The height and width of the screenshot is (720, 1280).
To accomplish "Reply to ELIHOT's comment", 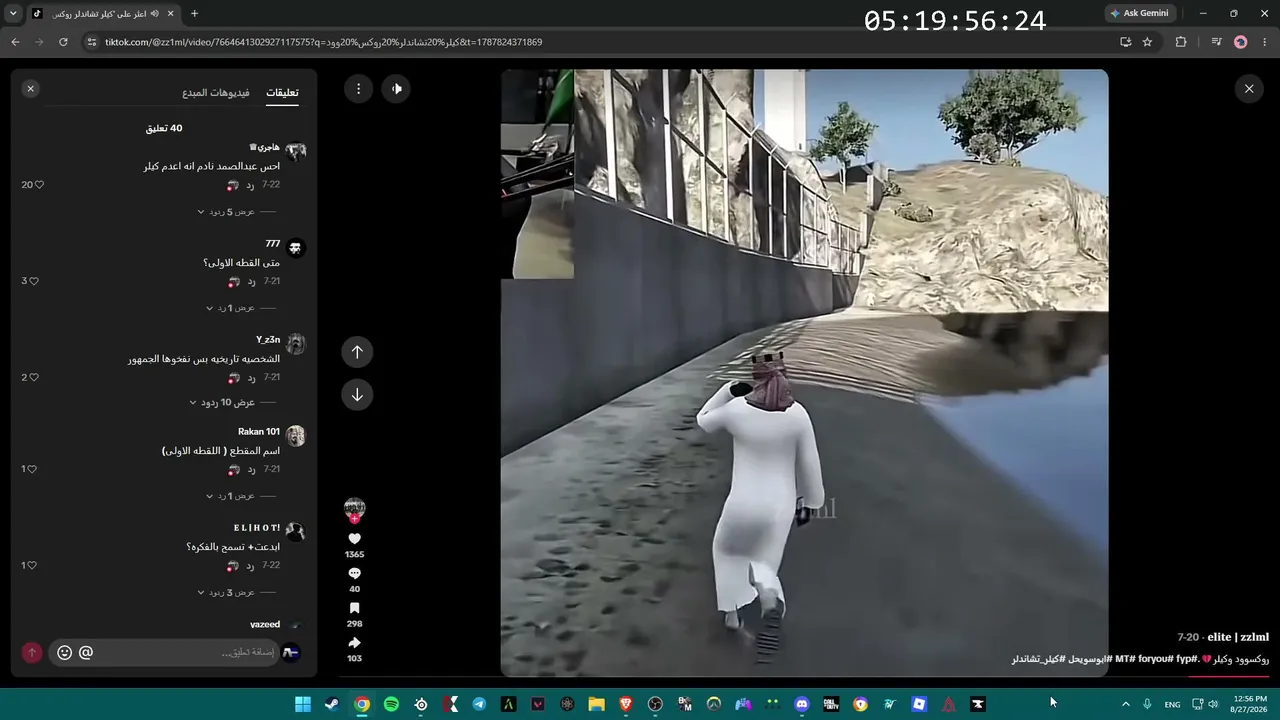I will click(x=251, y=565).
